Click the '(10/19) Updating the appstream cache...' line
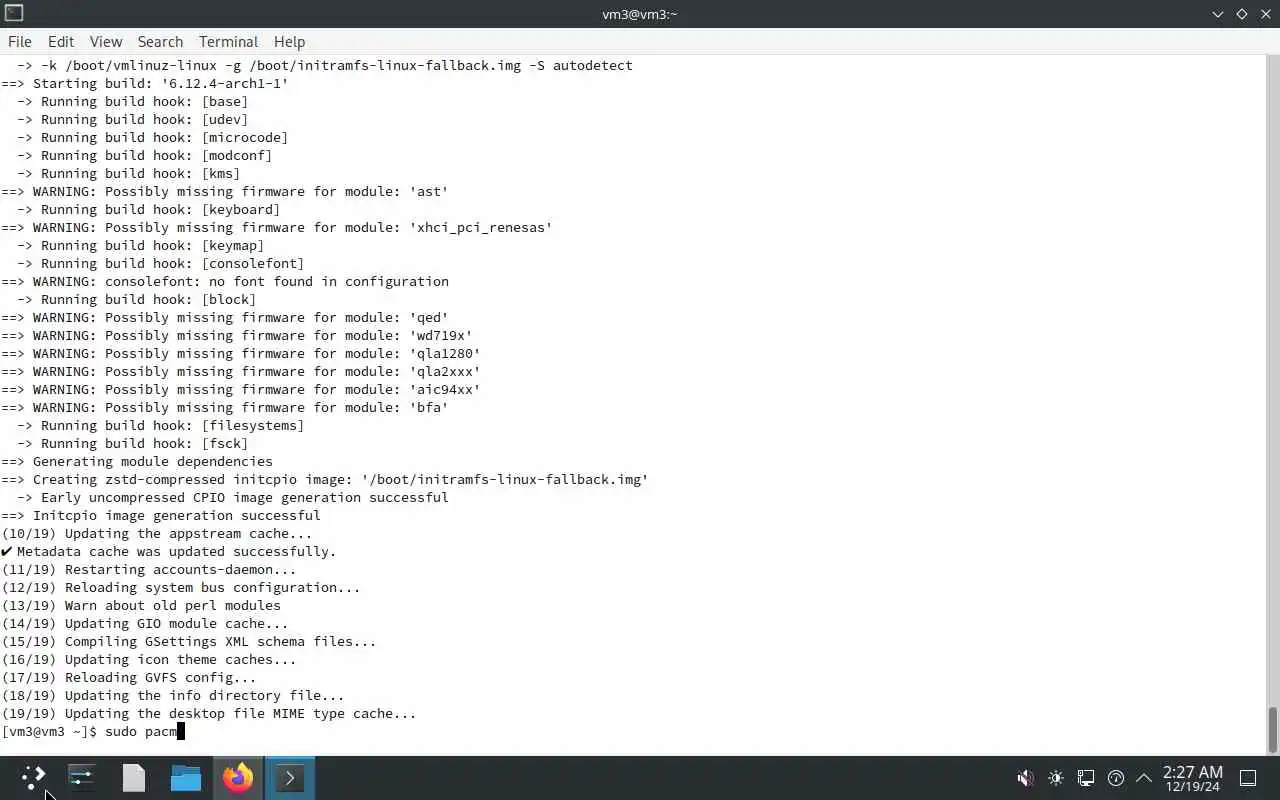Viewport: 1280px width, 800px height. coord(157,533)
